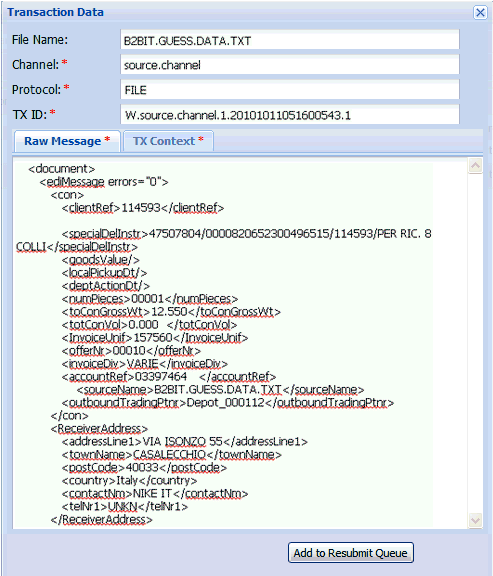The width and height of the screenshot is (493, 576).
Task: Click the <document> opening tag line
Action: [x=62, y=169]
